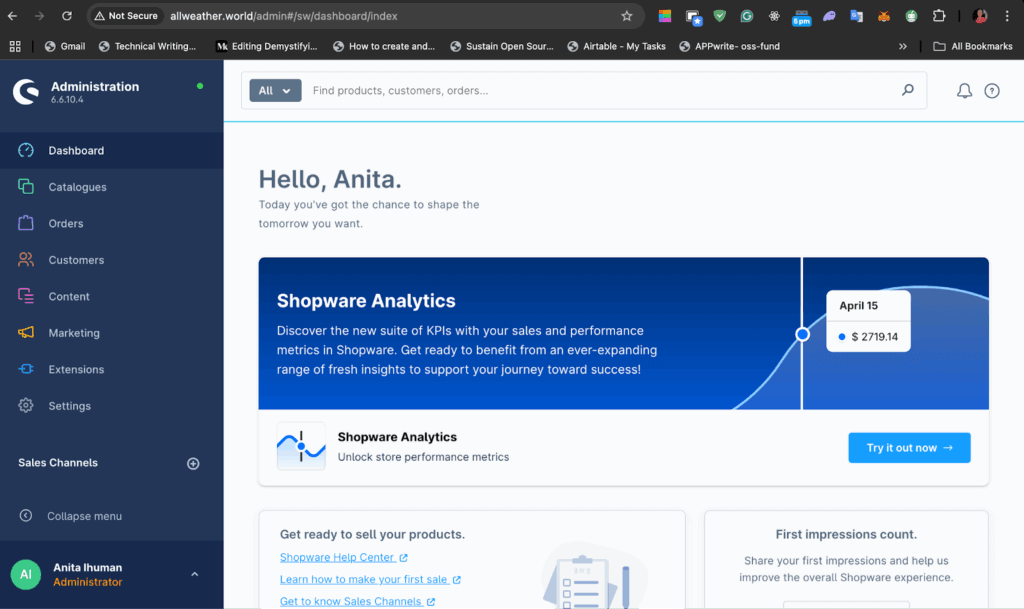Click the translate extension icon
This screenshot has width=1024, height=609.
[856, 16]
